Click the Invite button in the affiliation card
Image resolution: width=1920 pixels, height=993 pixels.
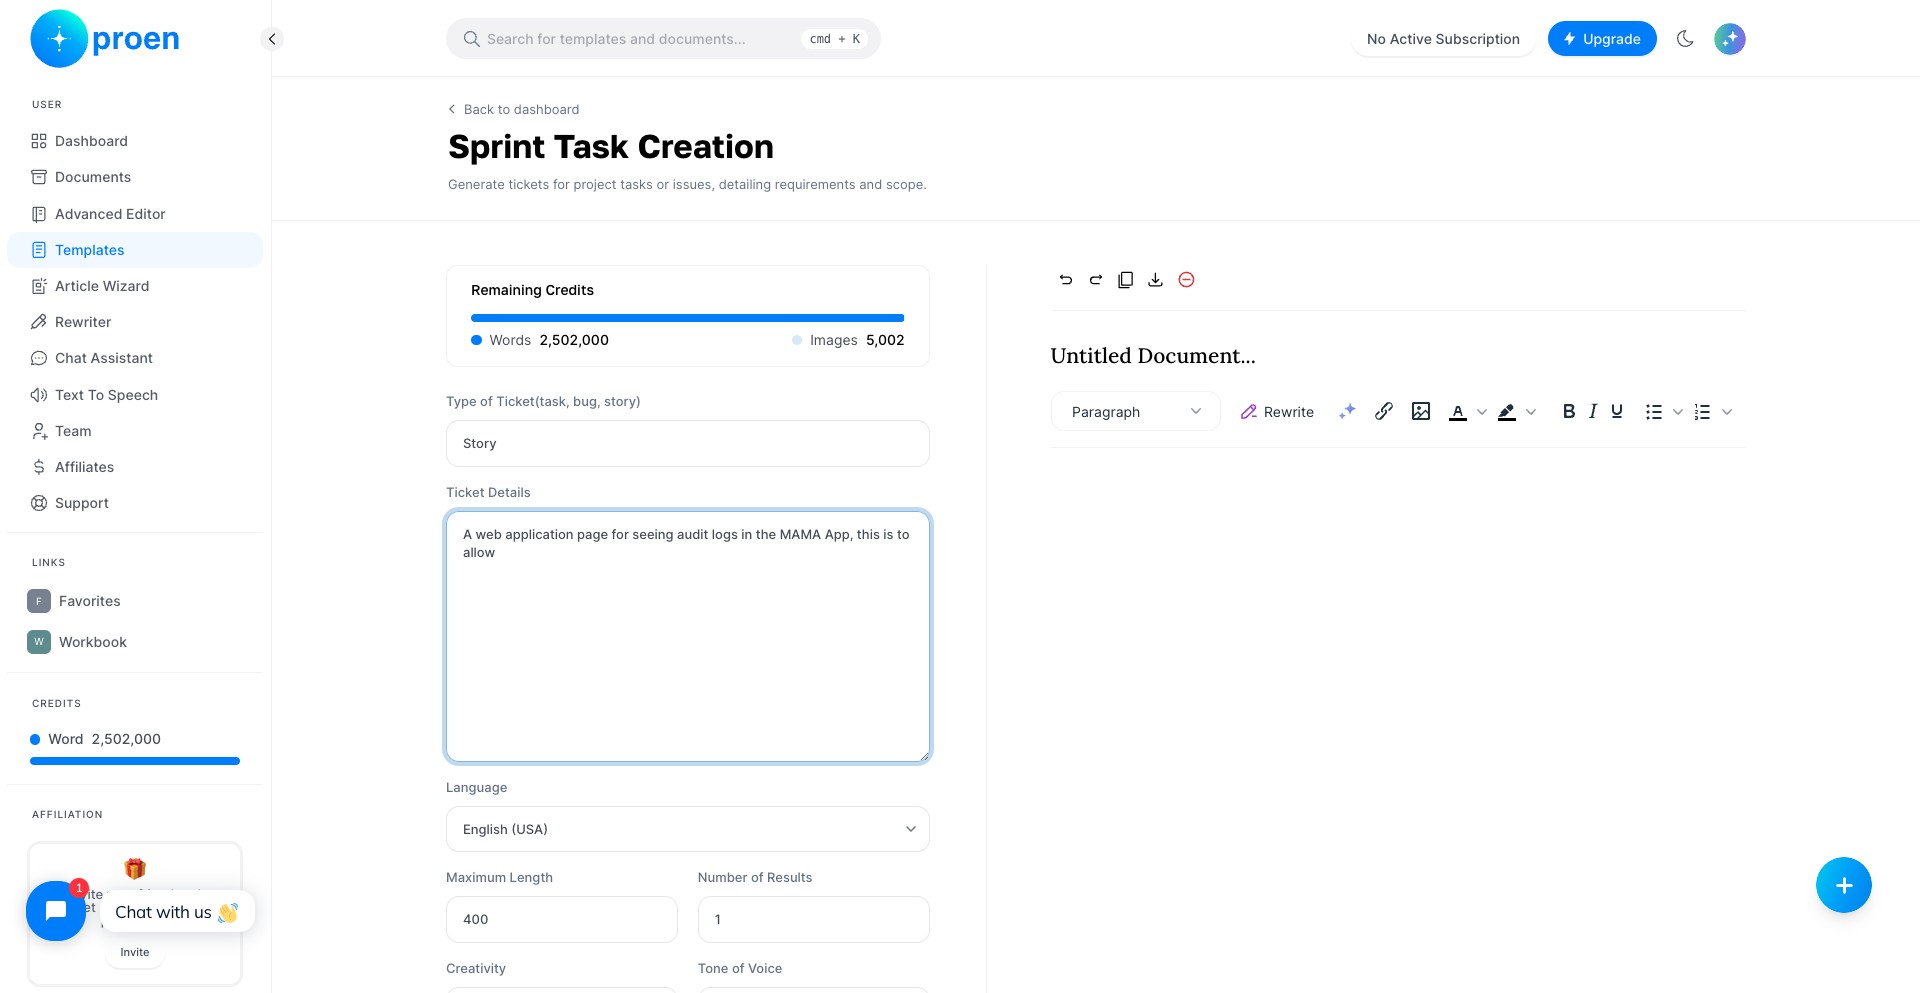pyautogui.click(x=135, y=952)
